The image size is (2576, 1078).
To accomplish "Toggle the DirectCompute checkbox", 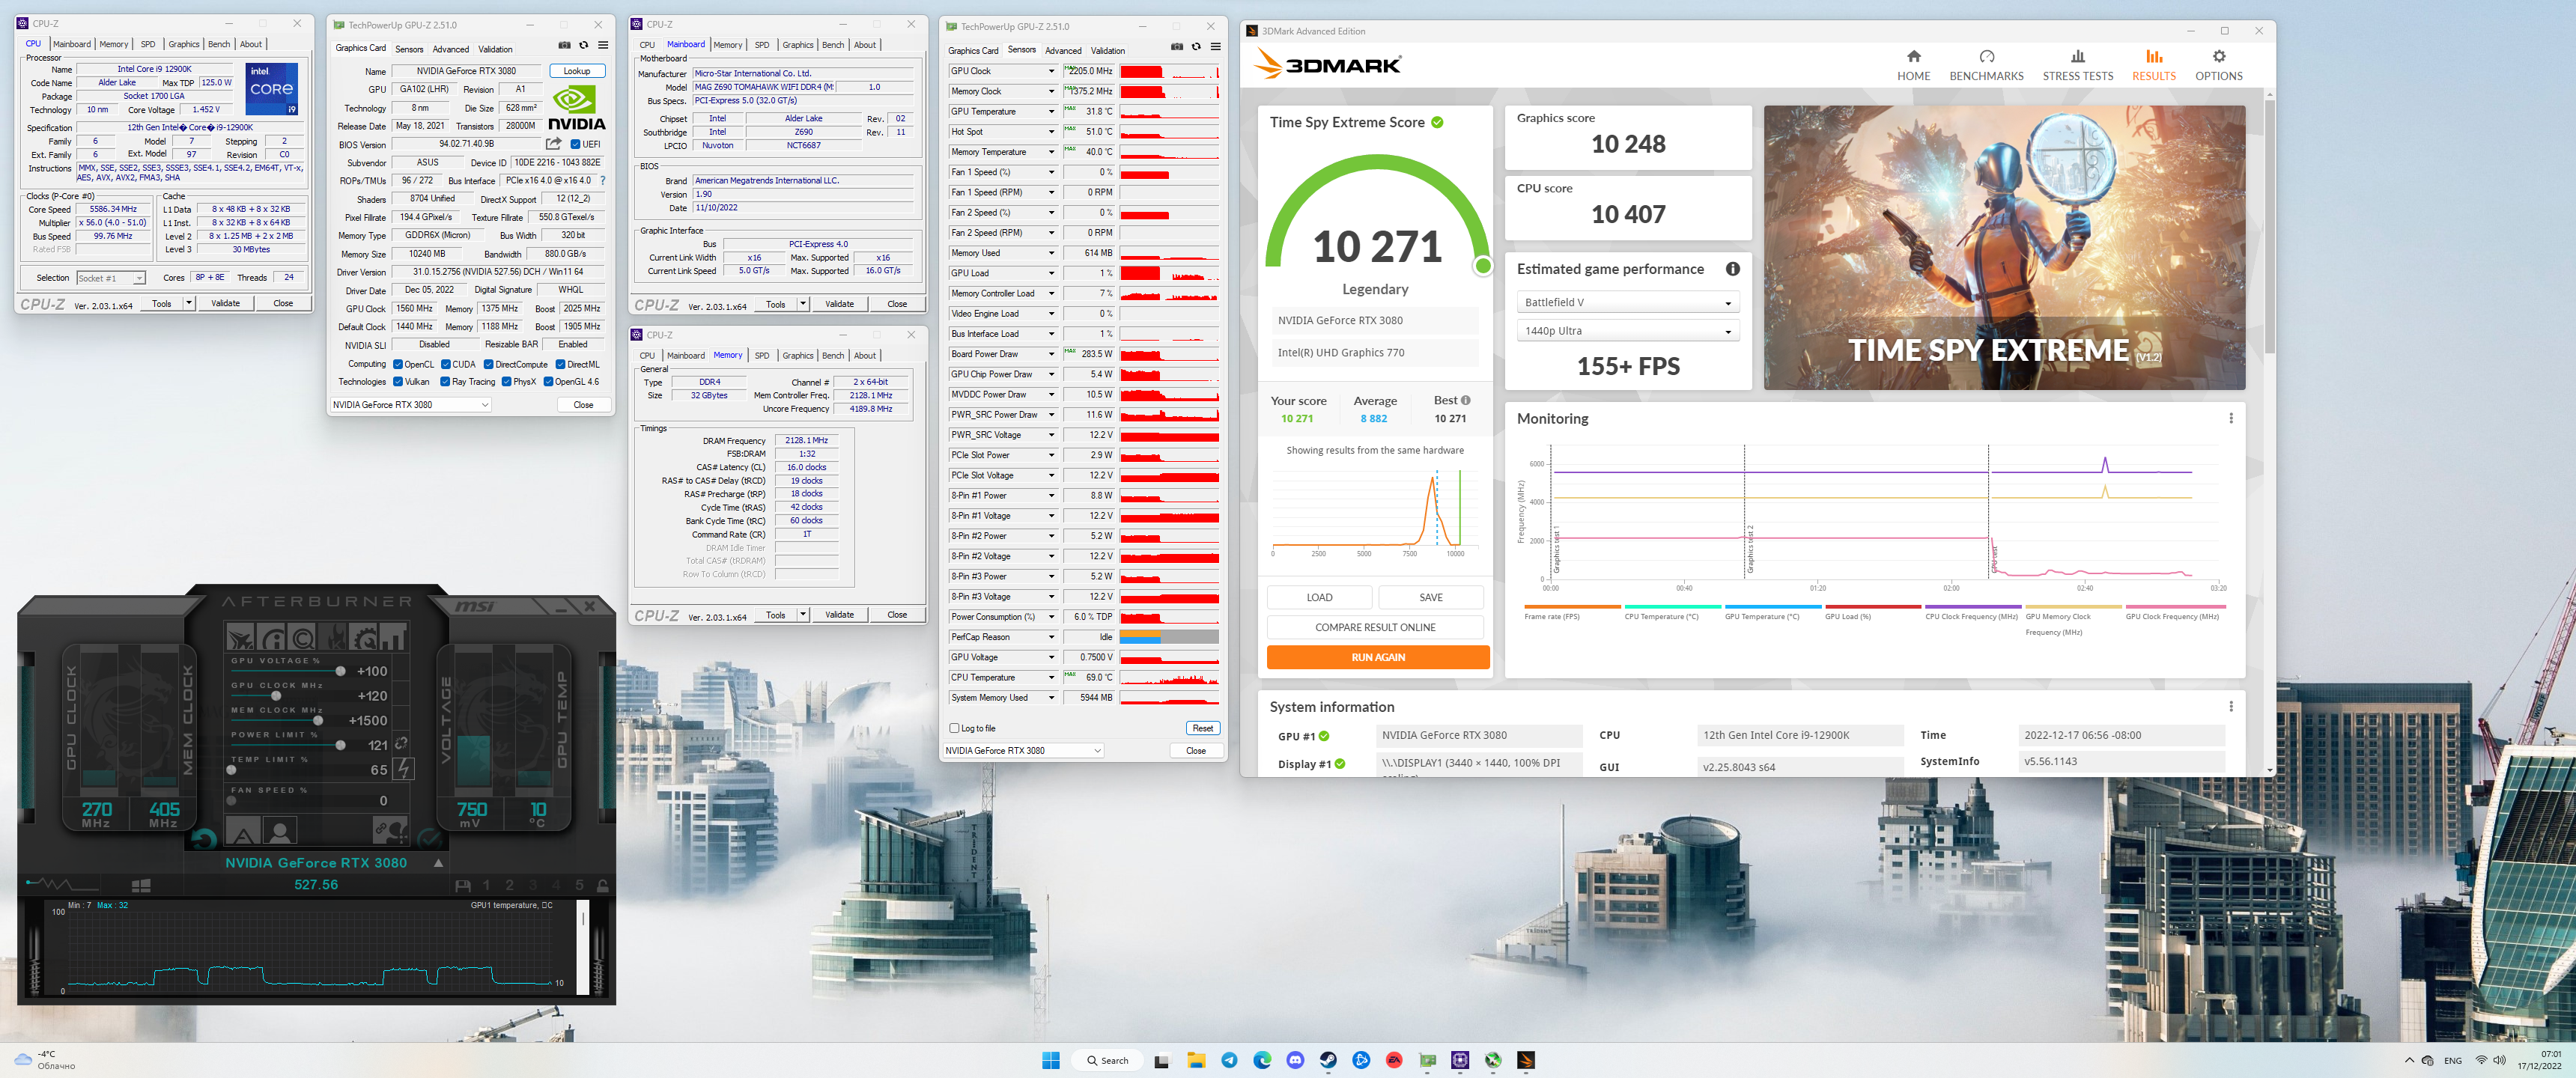I will pos(488,364).
